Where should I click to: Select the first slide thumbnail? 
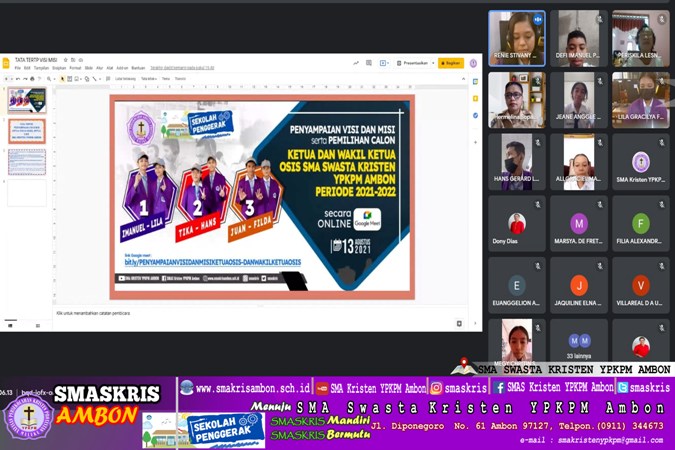[27, 100]
